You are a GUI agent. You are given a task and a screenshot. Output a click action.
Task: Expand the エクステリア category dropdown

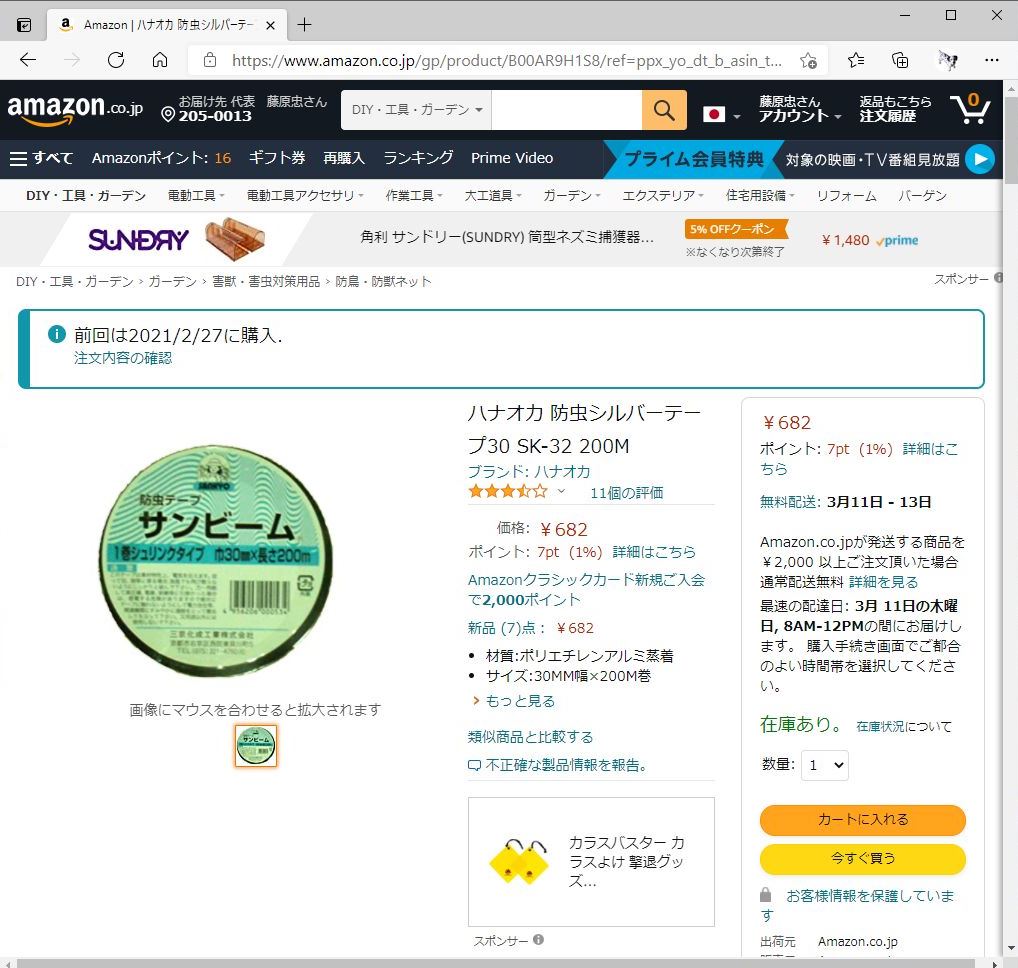click(x=663, y=195)
